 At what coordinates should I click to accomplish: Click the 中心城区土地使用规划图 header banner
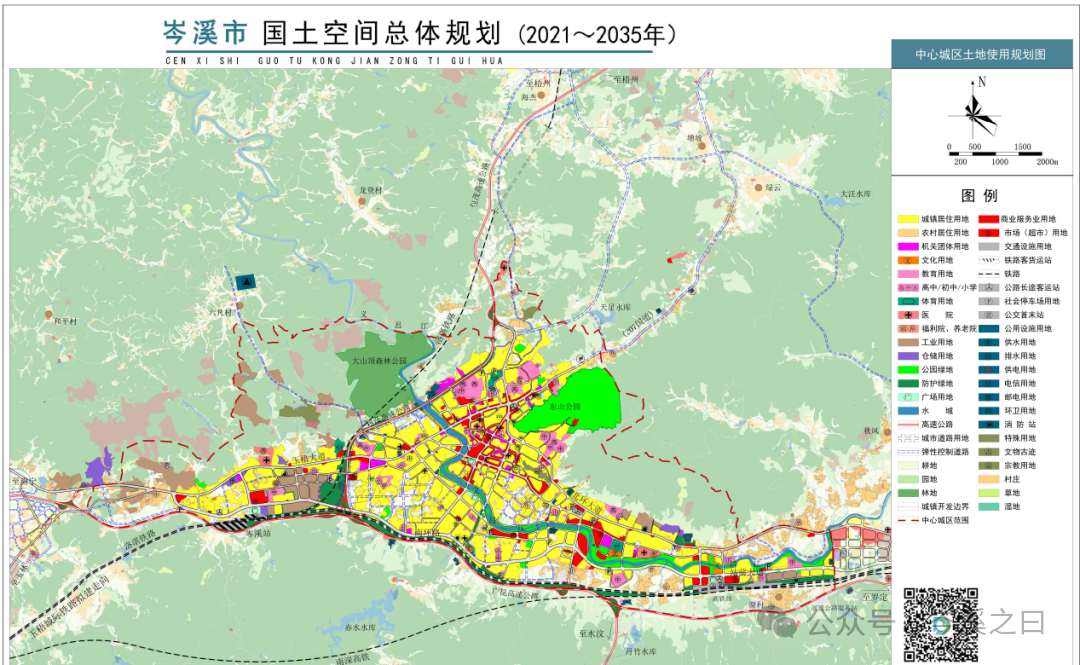tap(982, 54)
